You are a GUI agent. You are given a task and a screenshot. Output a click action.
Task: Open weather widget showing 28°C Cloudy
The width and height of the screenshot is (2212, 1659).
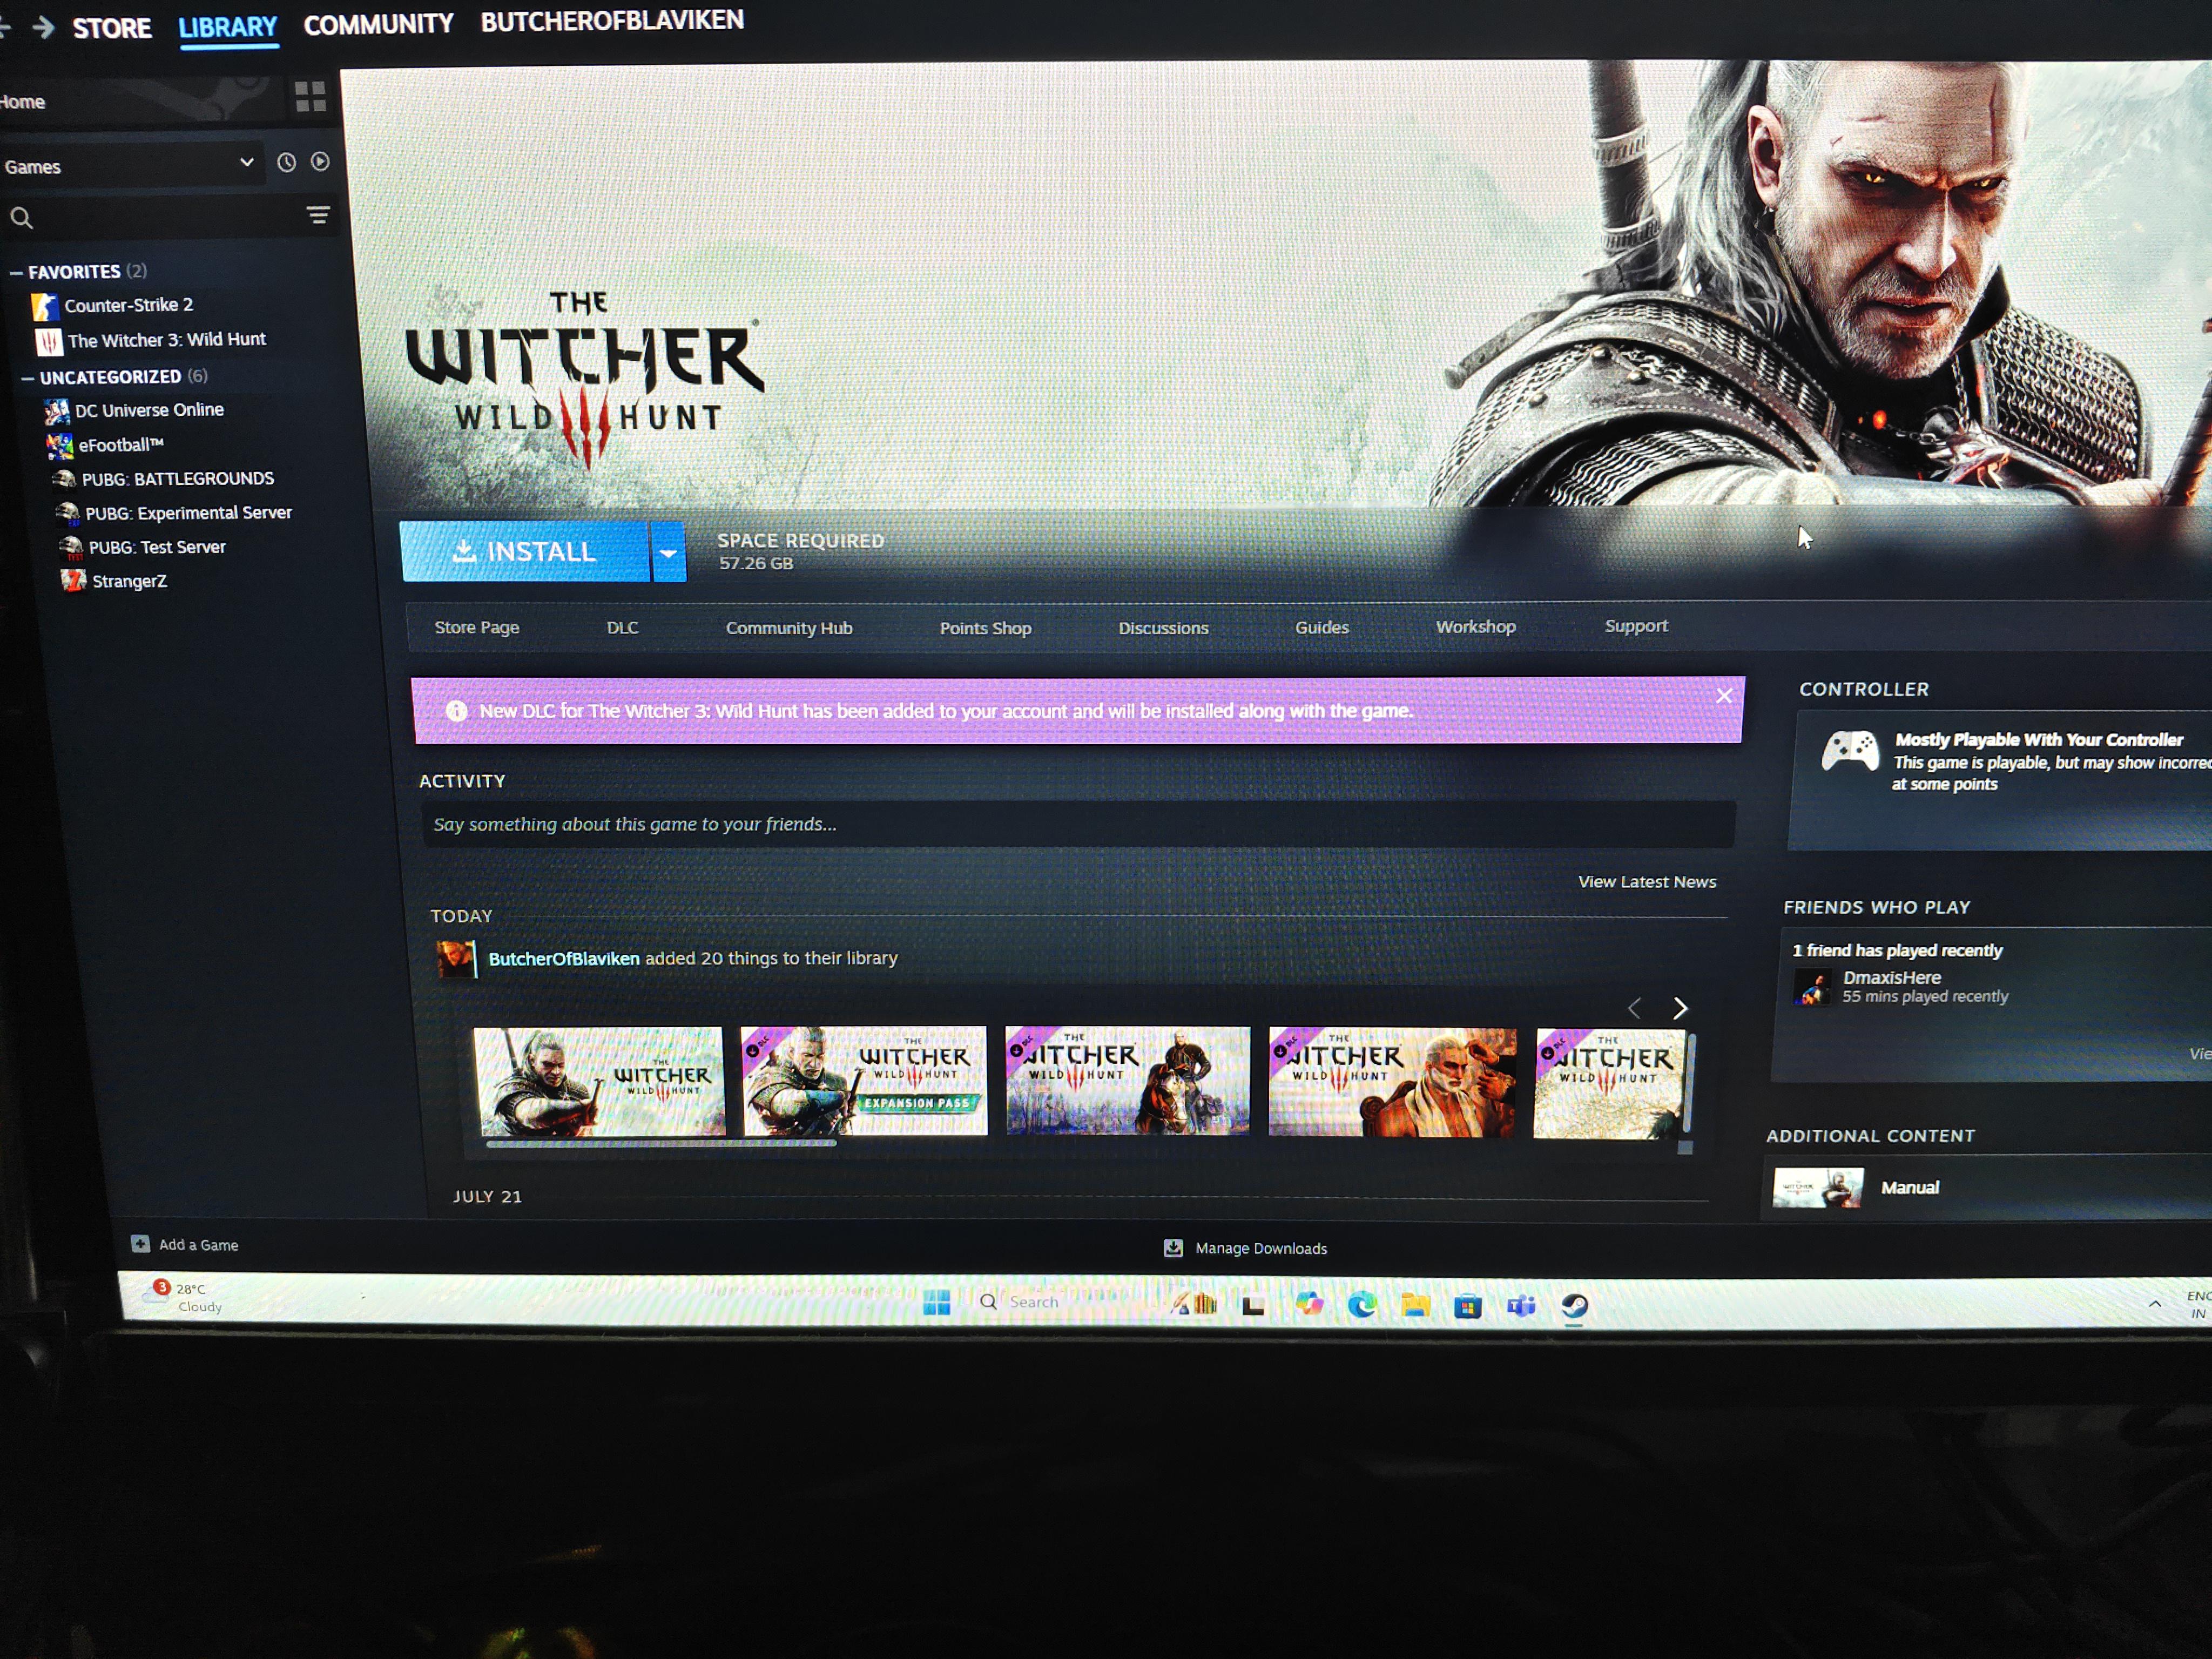pos(184,1296)
